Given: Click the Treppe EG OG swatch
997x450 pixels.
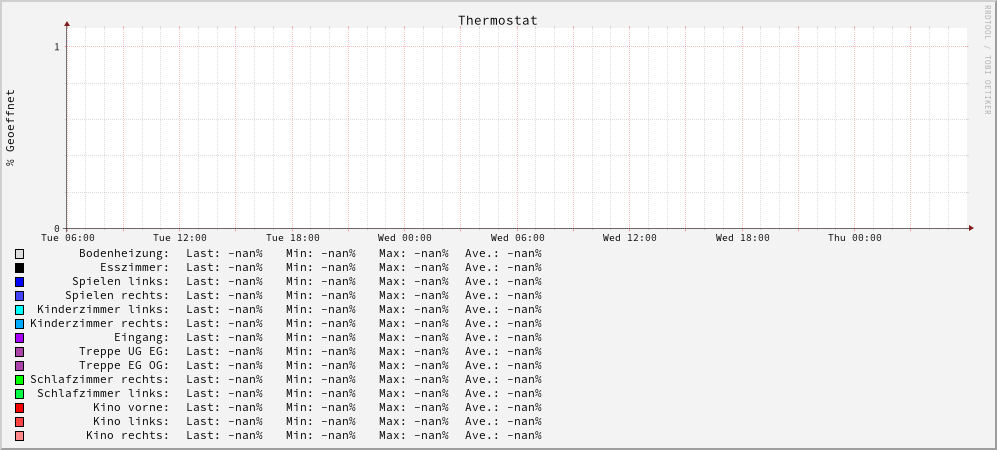Looking at the screenshot, I should pyautogui.click(x=19, y=366).
